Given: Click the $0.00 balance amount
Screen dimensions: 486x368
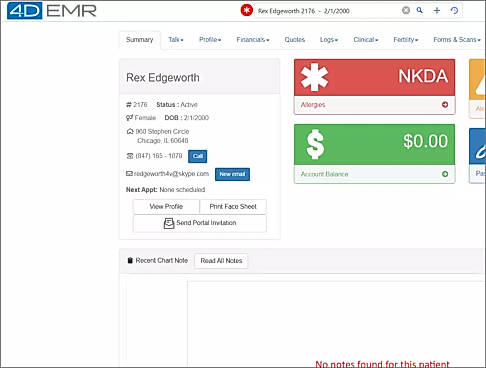Looking at the screenshot, I should tap(425, 141).
